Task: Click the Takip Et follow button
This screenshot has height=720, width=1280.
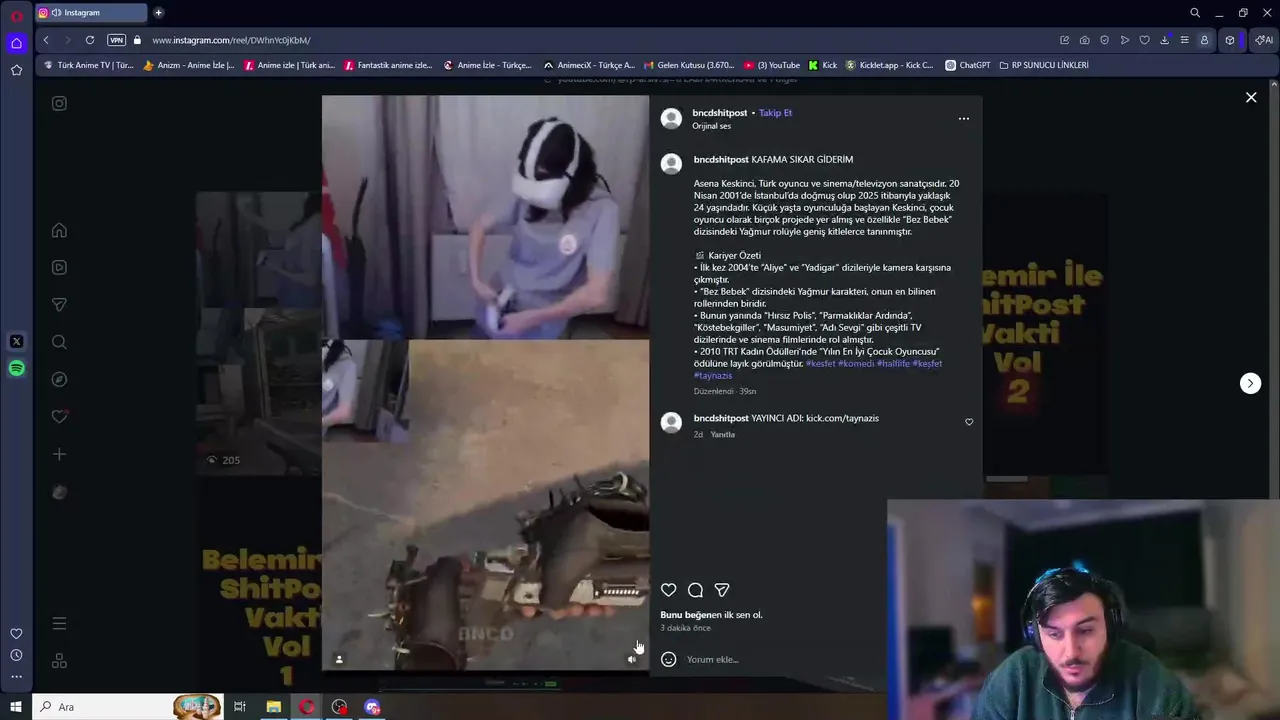Action: pos(775,113)
